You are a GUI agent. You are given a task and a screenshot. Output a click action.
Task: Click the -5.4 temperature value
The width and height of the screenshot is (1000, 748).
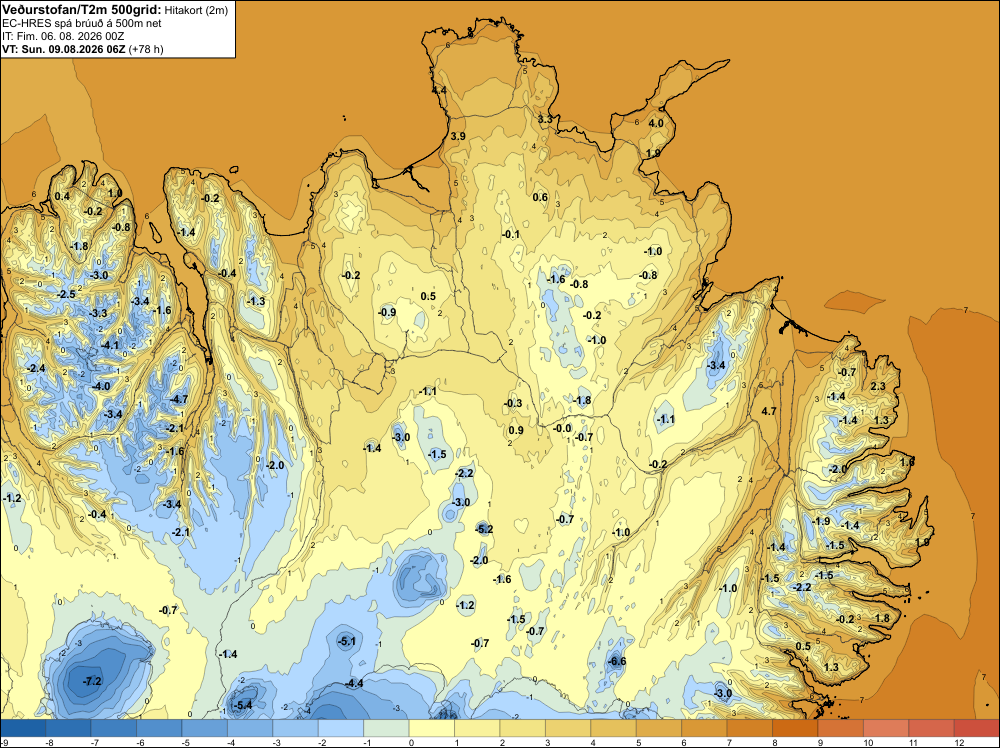[243, 705]
